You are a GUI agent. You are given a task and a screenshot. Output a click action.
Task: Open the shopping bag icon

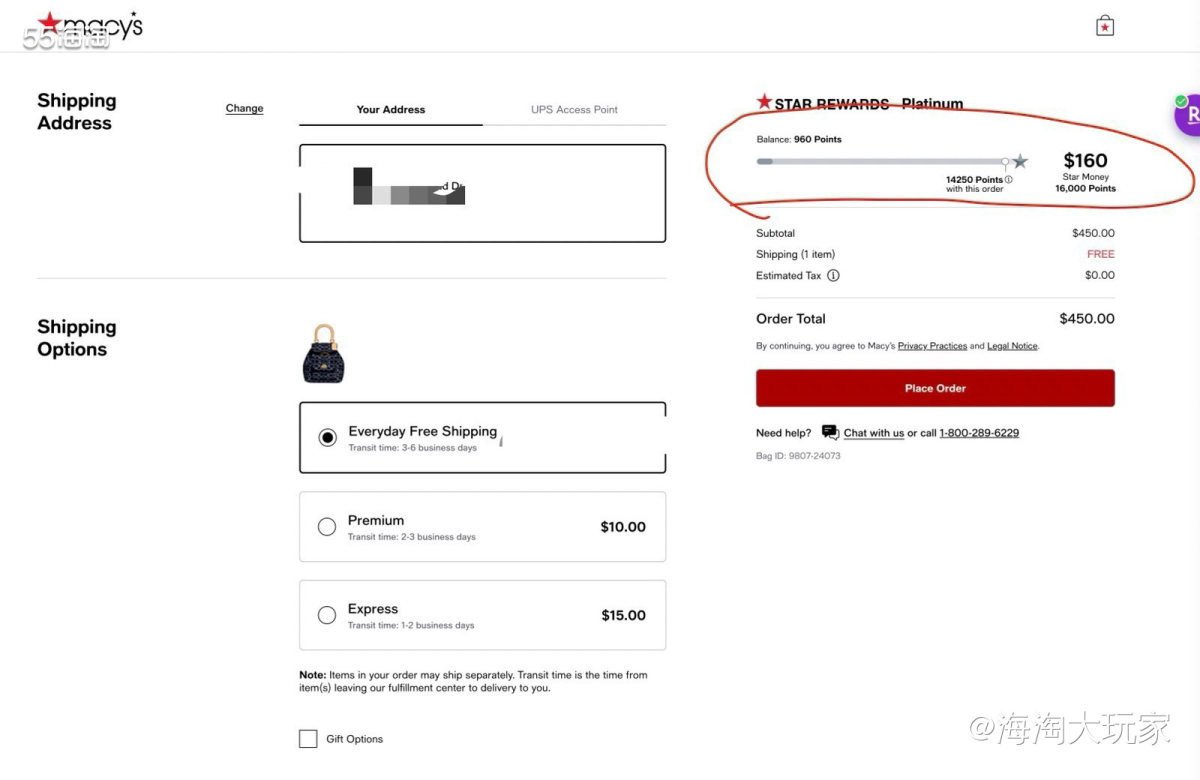1104,25
